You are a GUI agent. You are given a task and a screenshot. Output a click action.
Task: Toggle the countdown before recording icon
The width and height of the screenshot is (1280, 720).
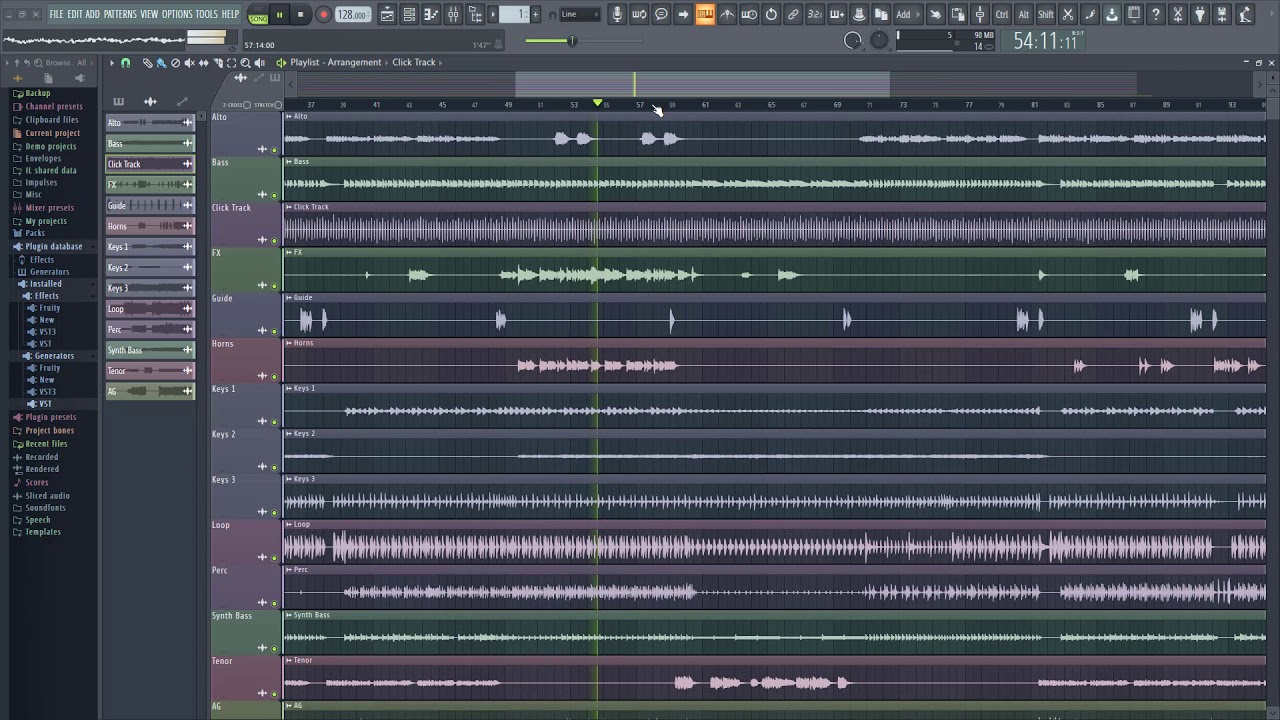[815, 14]
